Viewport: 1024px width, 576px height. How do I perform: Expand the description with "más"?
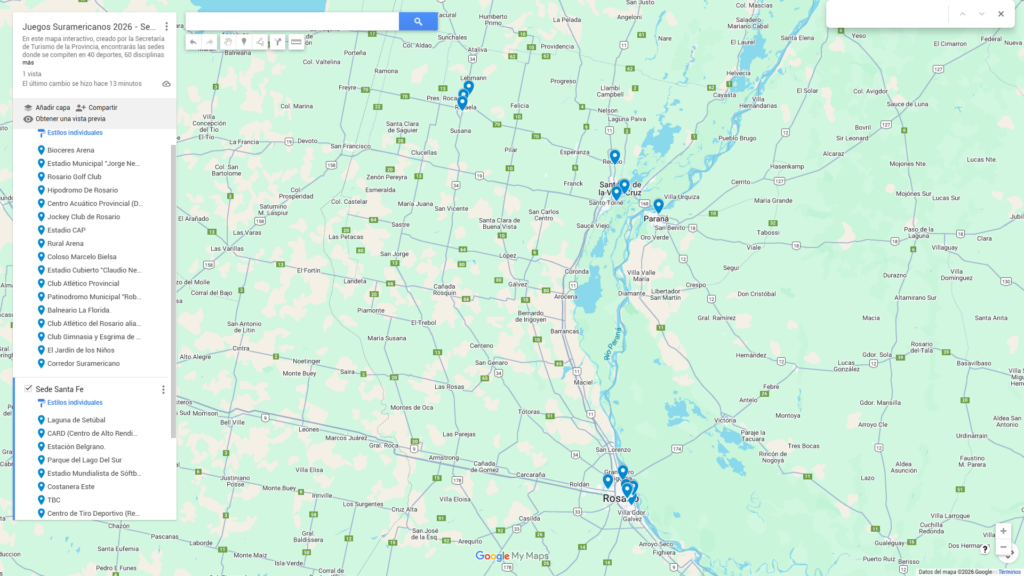pyautogui.click(x=27, y=62)
